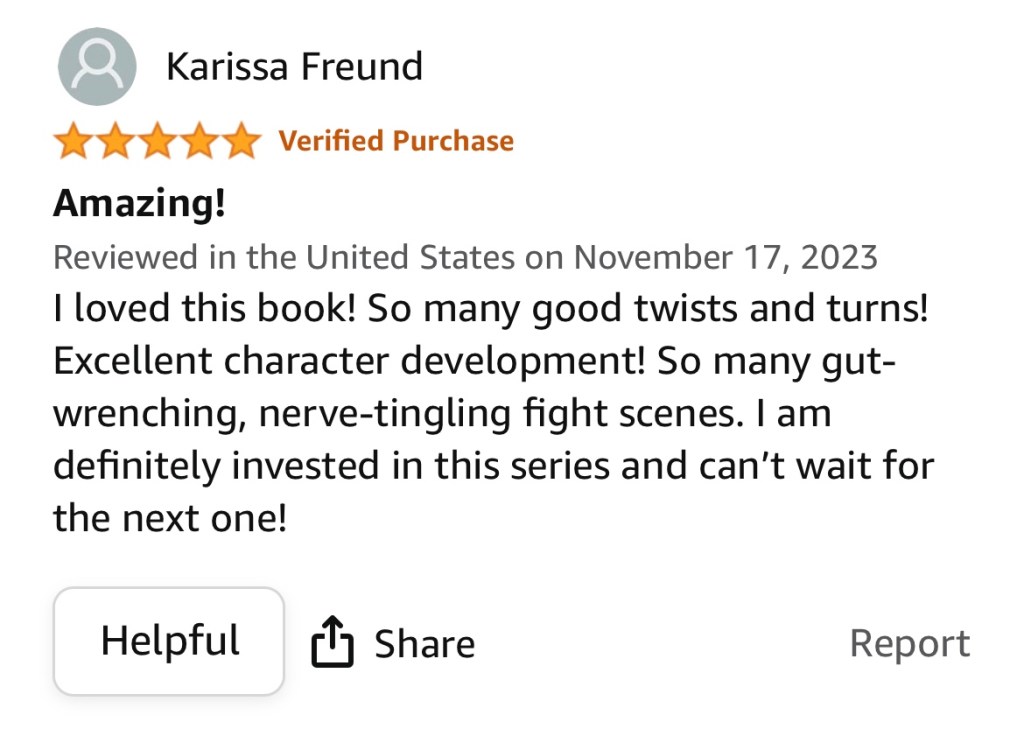1024x750 pixels.
Task: Click the Share text label
Action: pos(424,645)
